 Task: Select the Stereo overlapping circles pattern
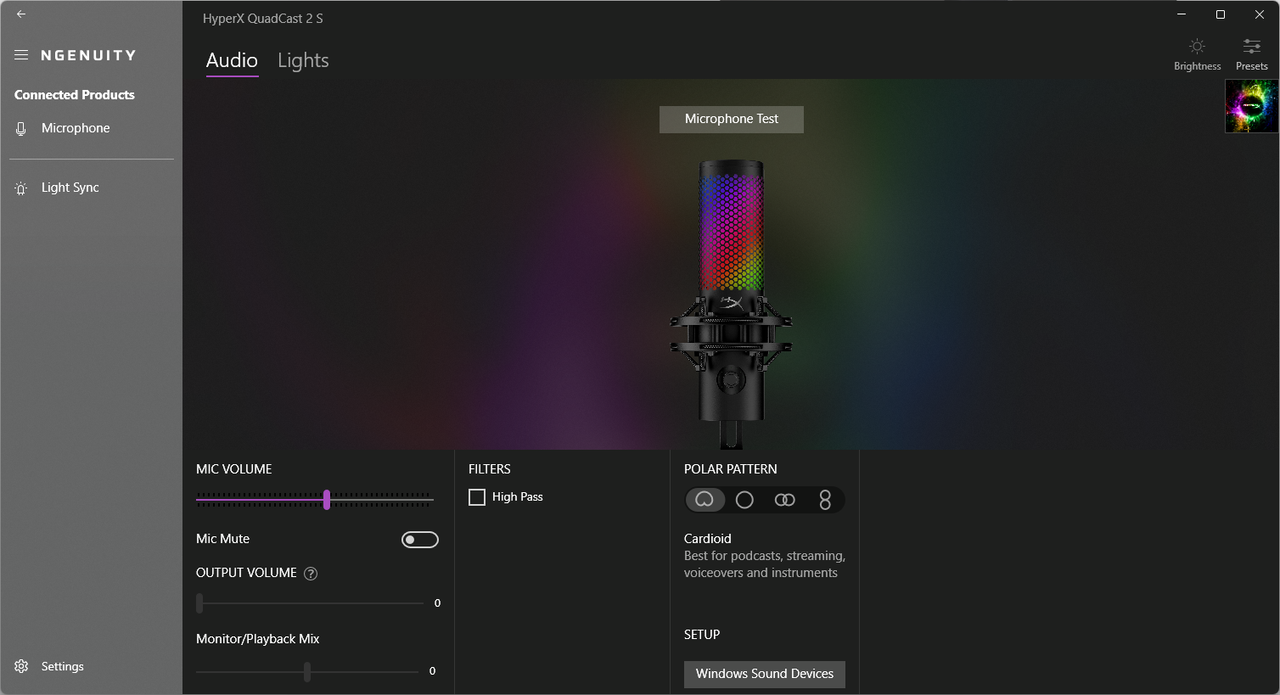point(785,500)
